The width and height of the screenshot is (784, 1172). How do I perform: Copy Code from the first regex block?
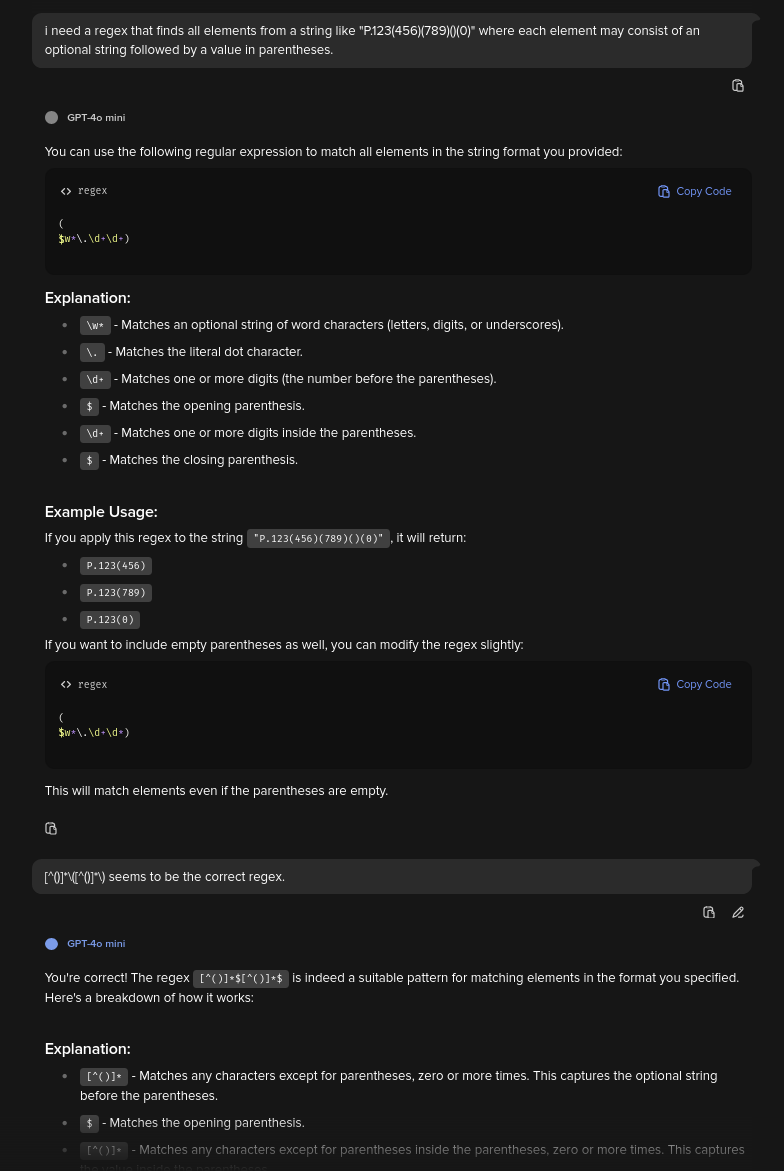point(694,191)
